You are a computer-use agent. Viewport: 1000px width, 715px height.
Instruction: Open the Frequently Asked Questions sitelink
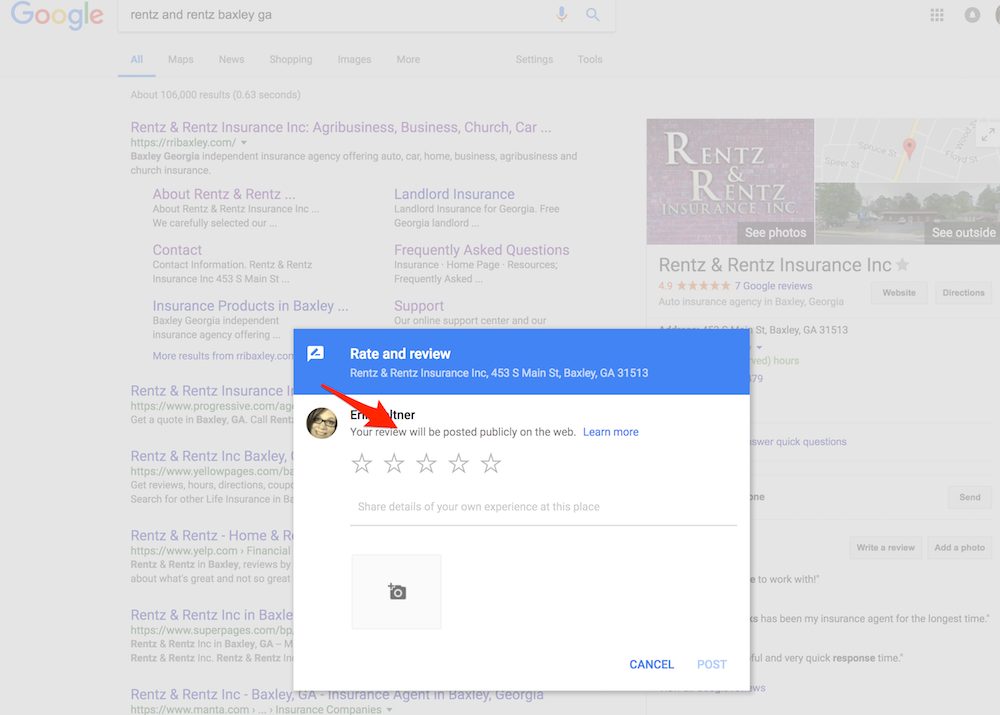(x=482, y=250)
